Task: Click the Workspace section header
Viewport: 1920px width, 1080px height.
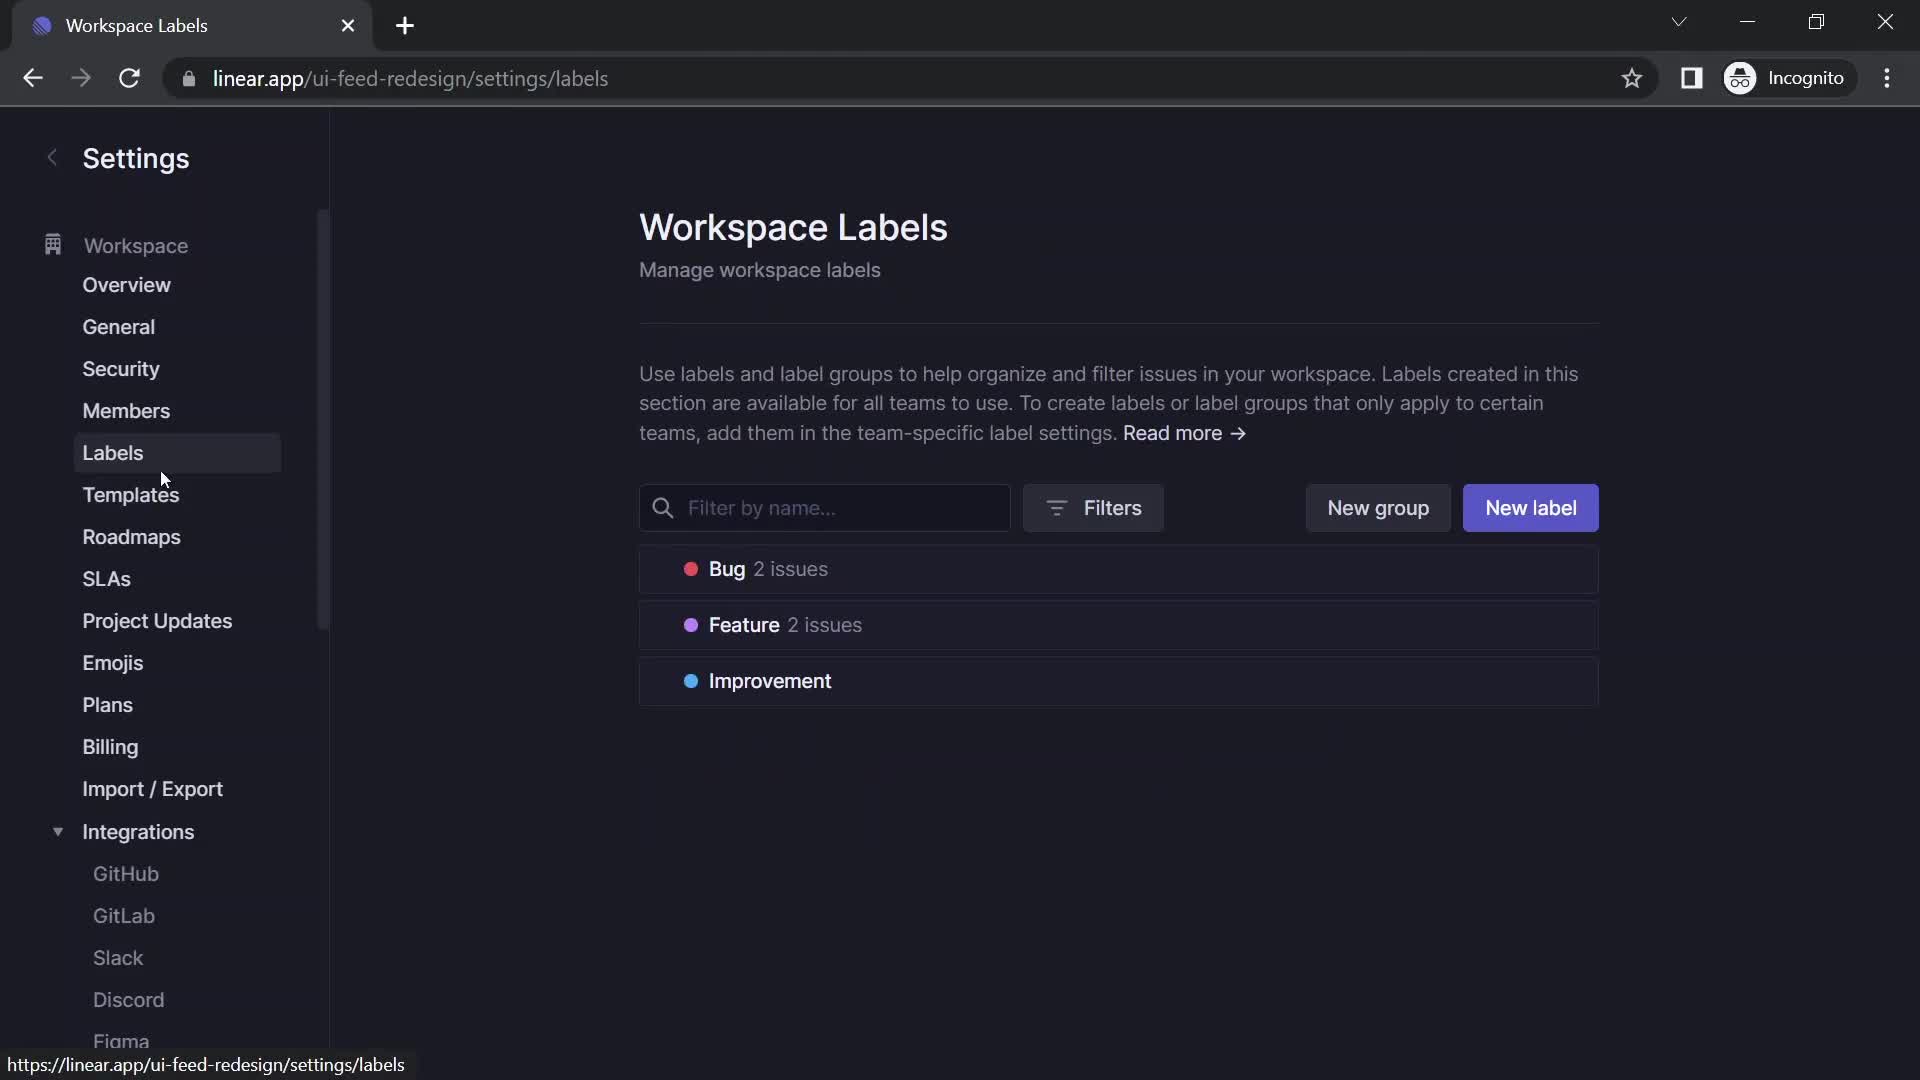Action: pos(135,246)
